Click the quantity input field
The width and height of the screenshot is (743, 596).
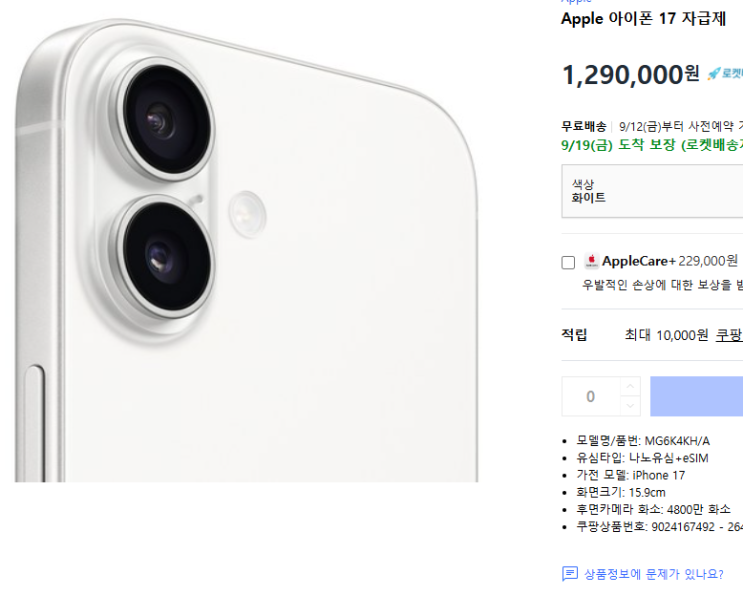point(590,396)
